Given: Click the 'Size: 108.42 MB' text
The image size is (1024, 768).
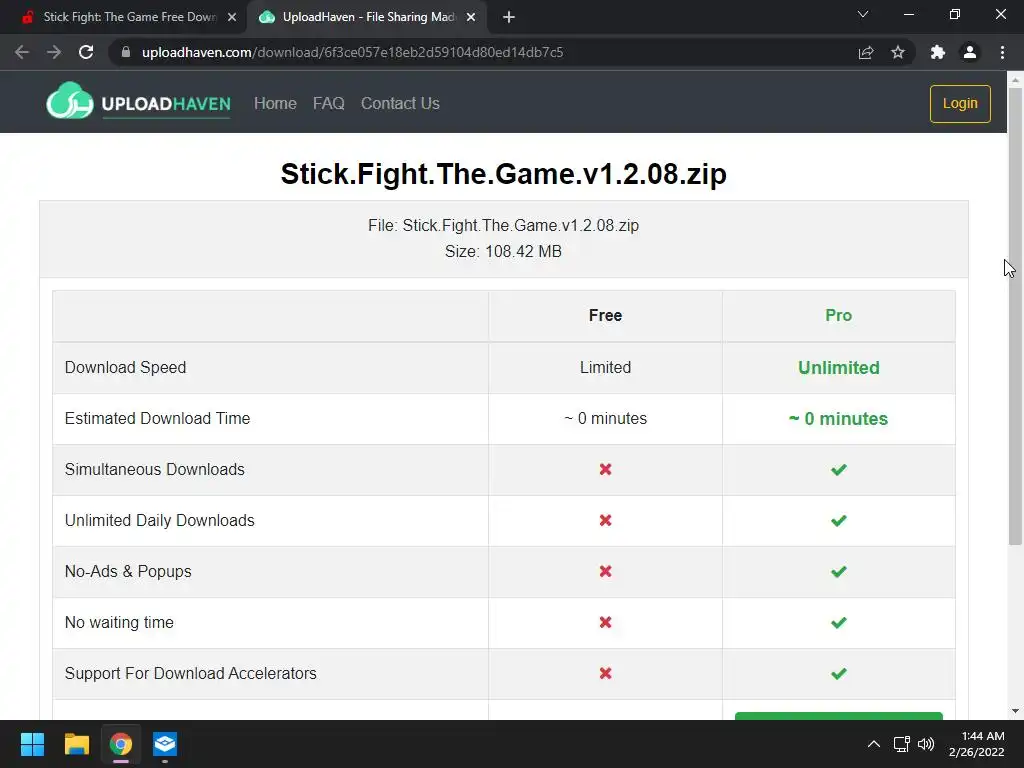Looking at the screenshot, I should point(504,251).
